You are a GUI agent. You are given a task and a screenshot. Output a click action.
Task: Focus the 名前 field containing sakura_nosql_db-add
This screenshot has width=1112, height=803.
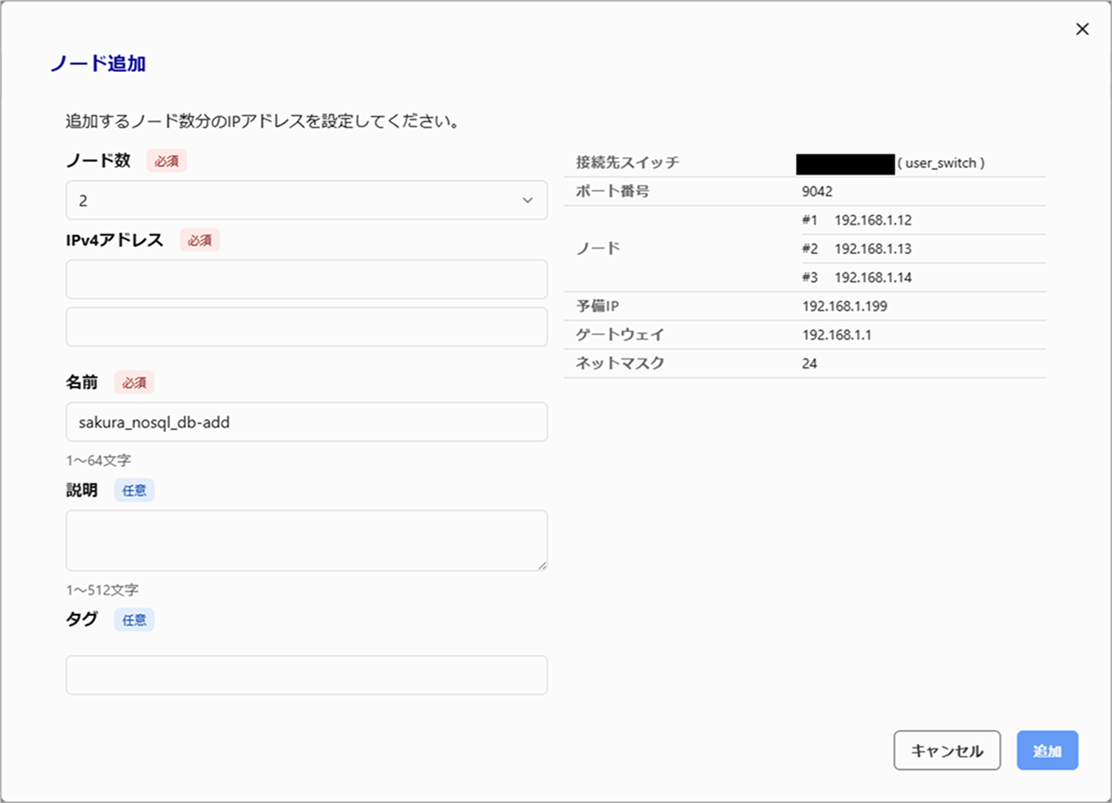[306, 422]
